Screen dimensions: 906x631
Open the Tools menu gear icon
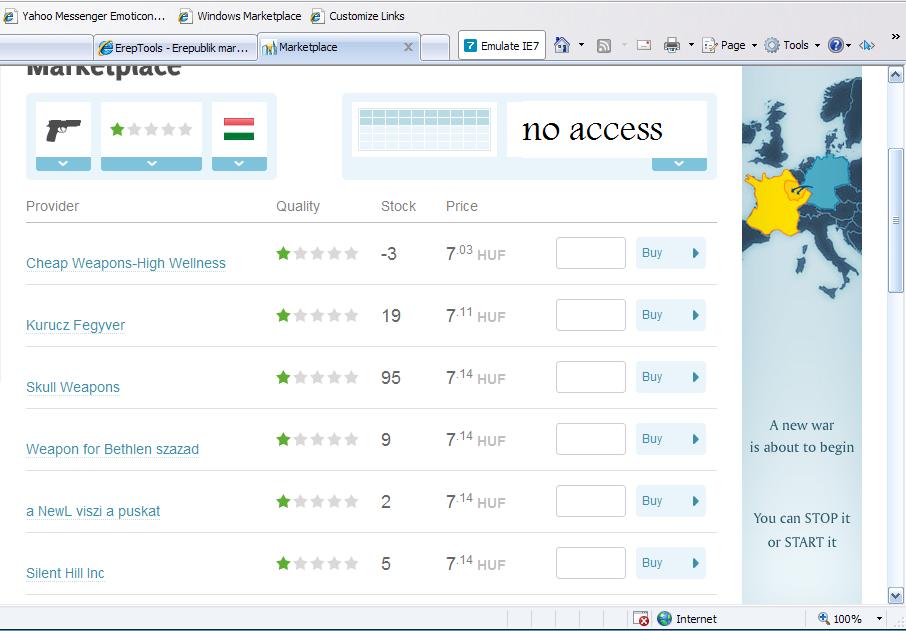click(772, 45)
